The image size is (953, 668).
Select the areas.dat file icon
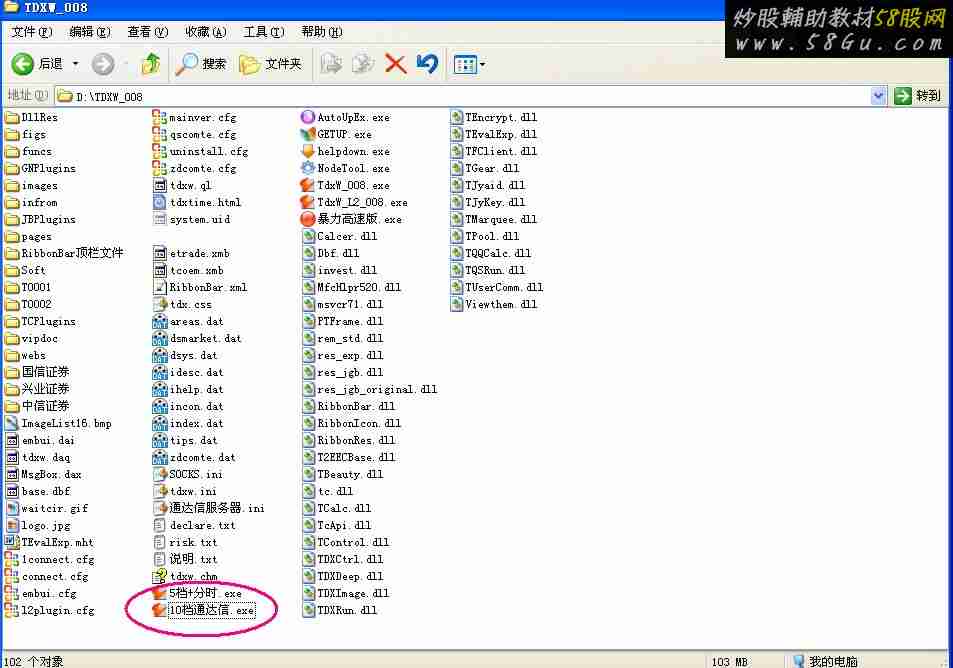(159, 321)
